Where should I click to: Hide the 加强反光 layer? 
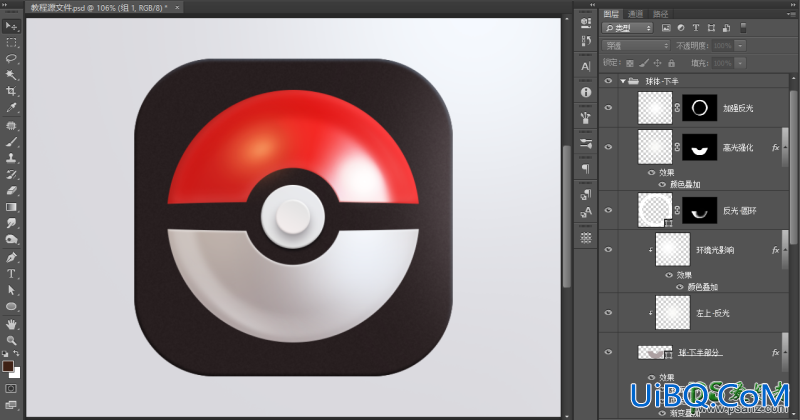click(608, 108)
